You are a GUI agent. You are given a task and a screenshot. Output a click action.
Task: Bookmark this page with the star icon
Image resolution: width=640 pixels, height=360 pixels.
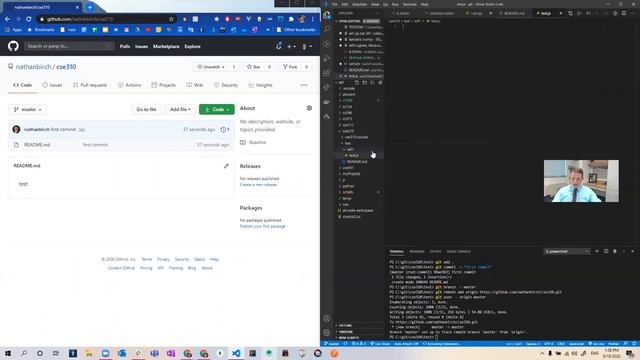(x=171, y=19)
